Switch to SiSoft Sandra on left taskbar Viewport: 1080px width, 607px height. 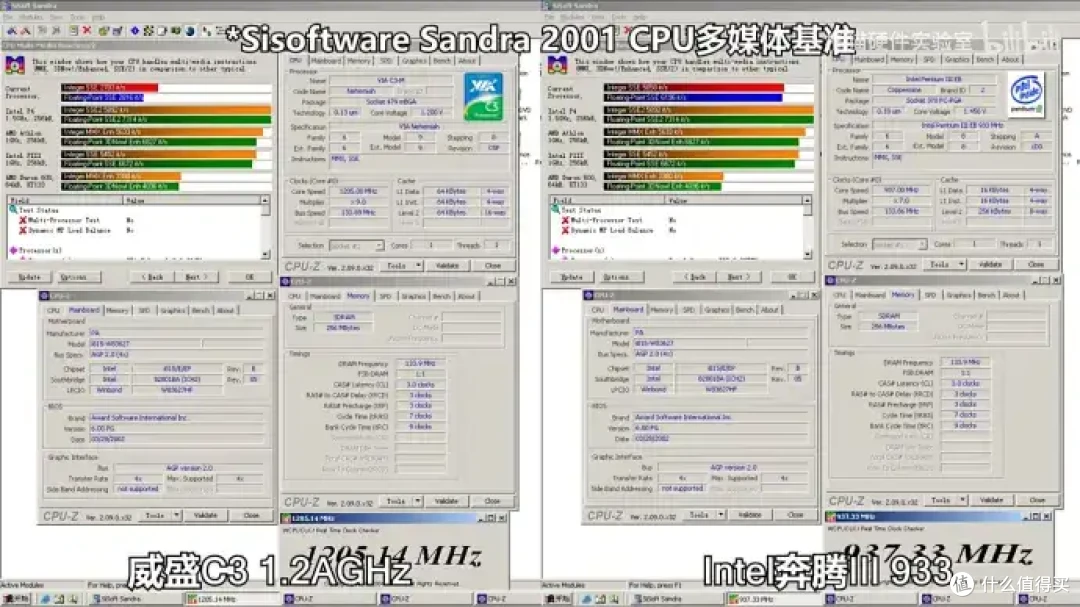coord(134,599)
